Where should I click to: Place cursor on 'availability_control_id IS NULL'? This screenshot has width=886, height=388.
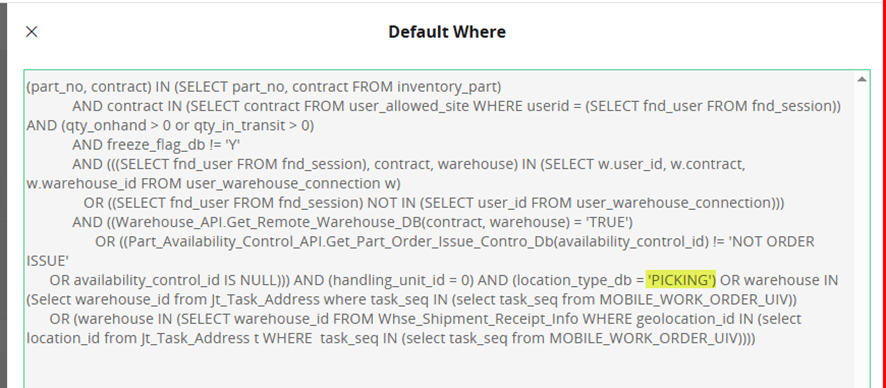pos(171,280)
